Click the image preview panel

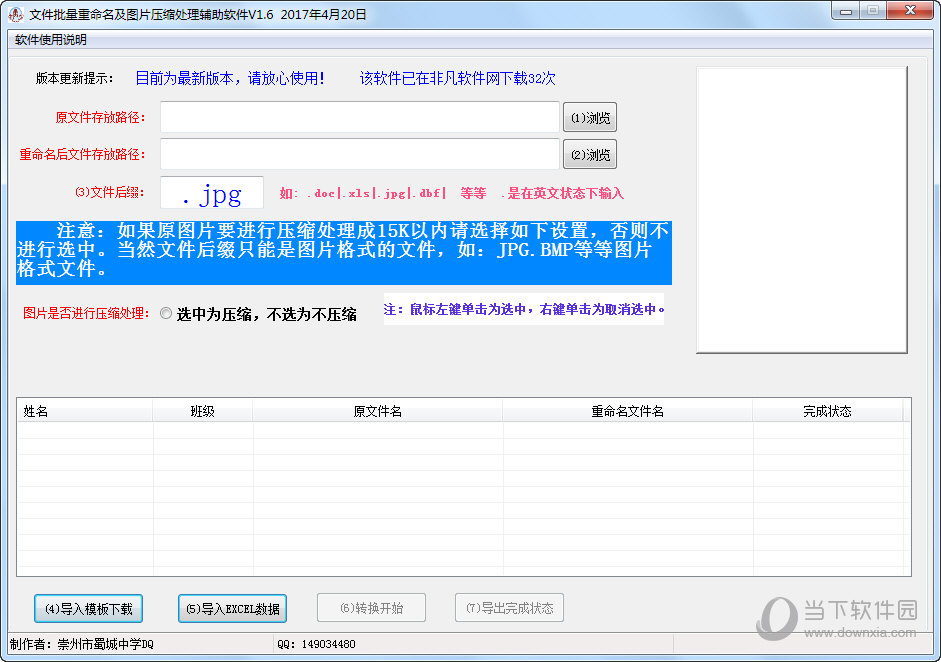pyautogui.click(x=801, y=210)
